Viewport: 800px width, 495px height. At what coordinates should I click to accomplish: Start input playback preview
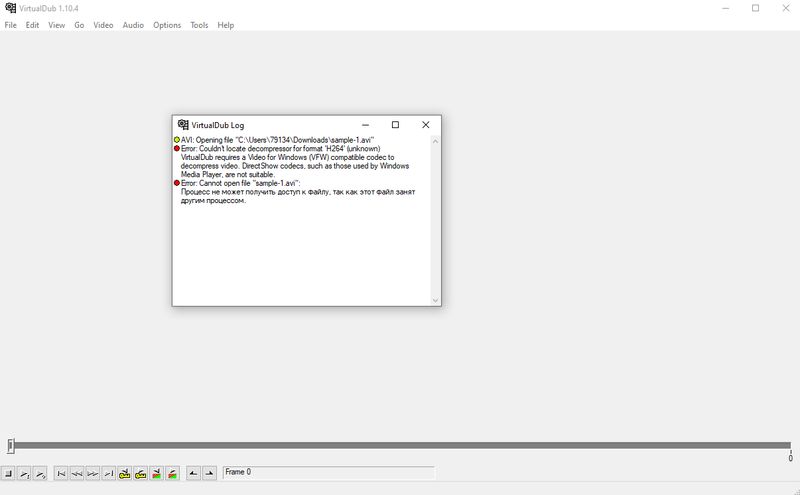click(x=24, y=473)
